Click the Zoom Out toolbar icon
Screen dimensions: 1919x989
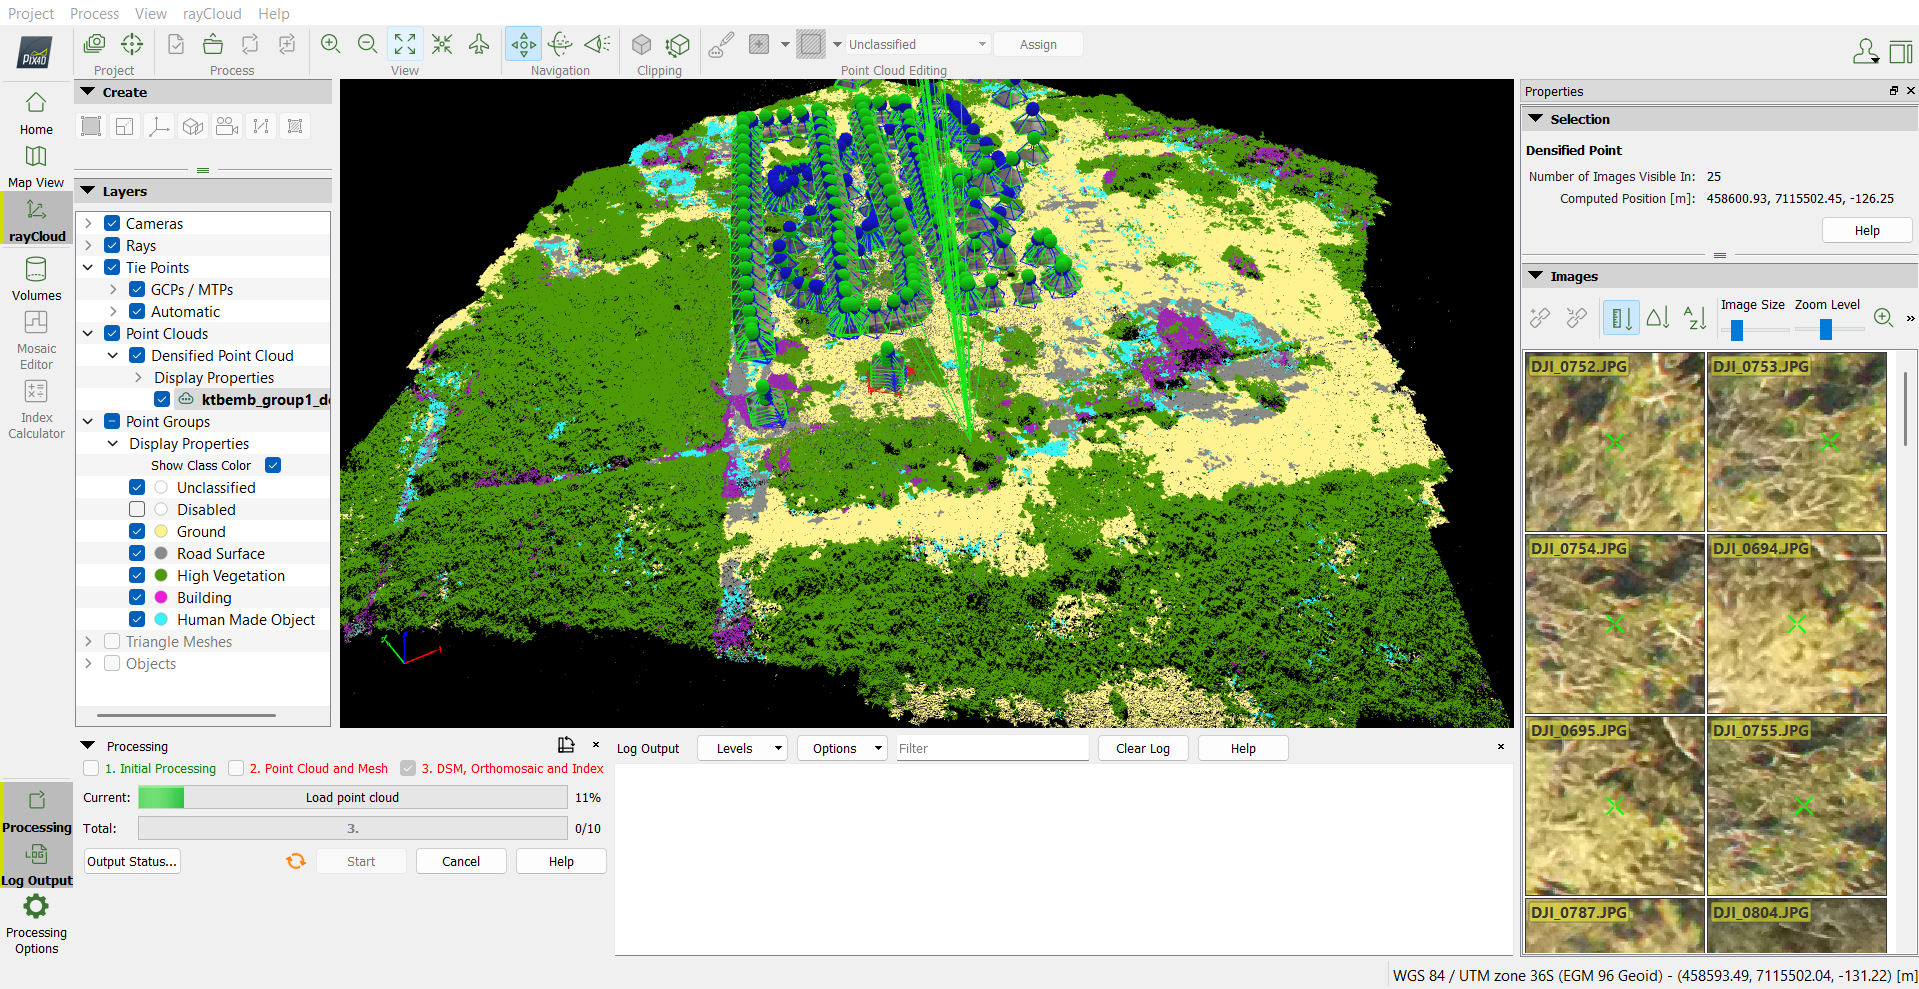tap(368, 44)
